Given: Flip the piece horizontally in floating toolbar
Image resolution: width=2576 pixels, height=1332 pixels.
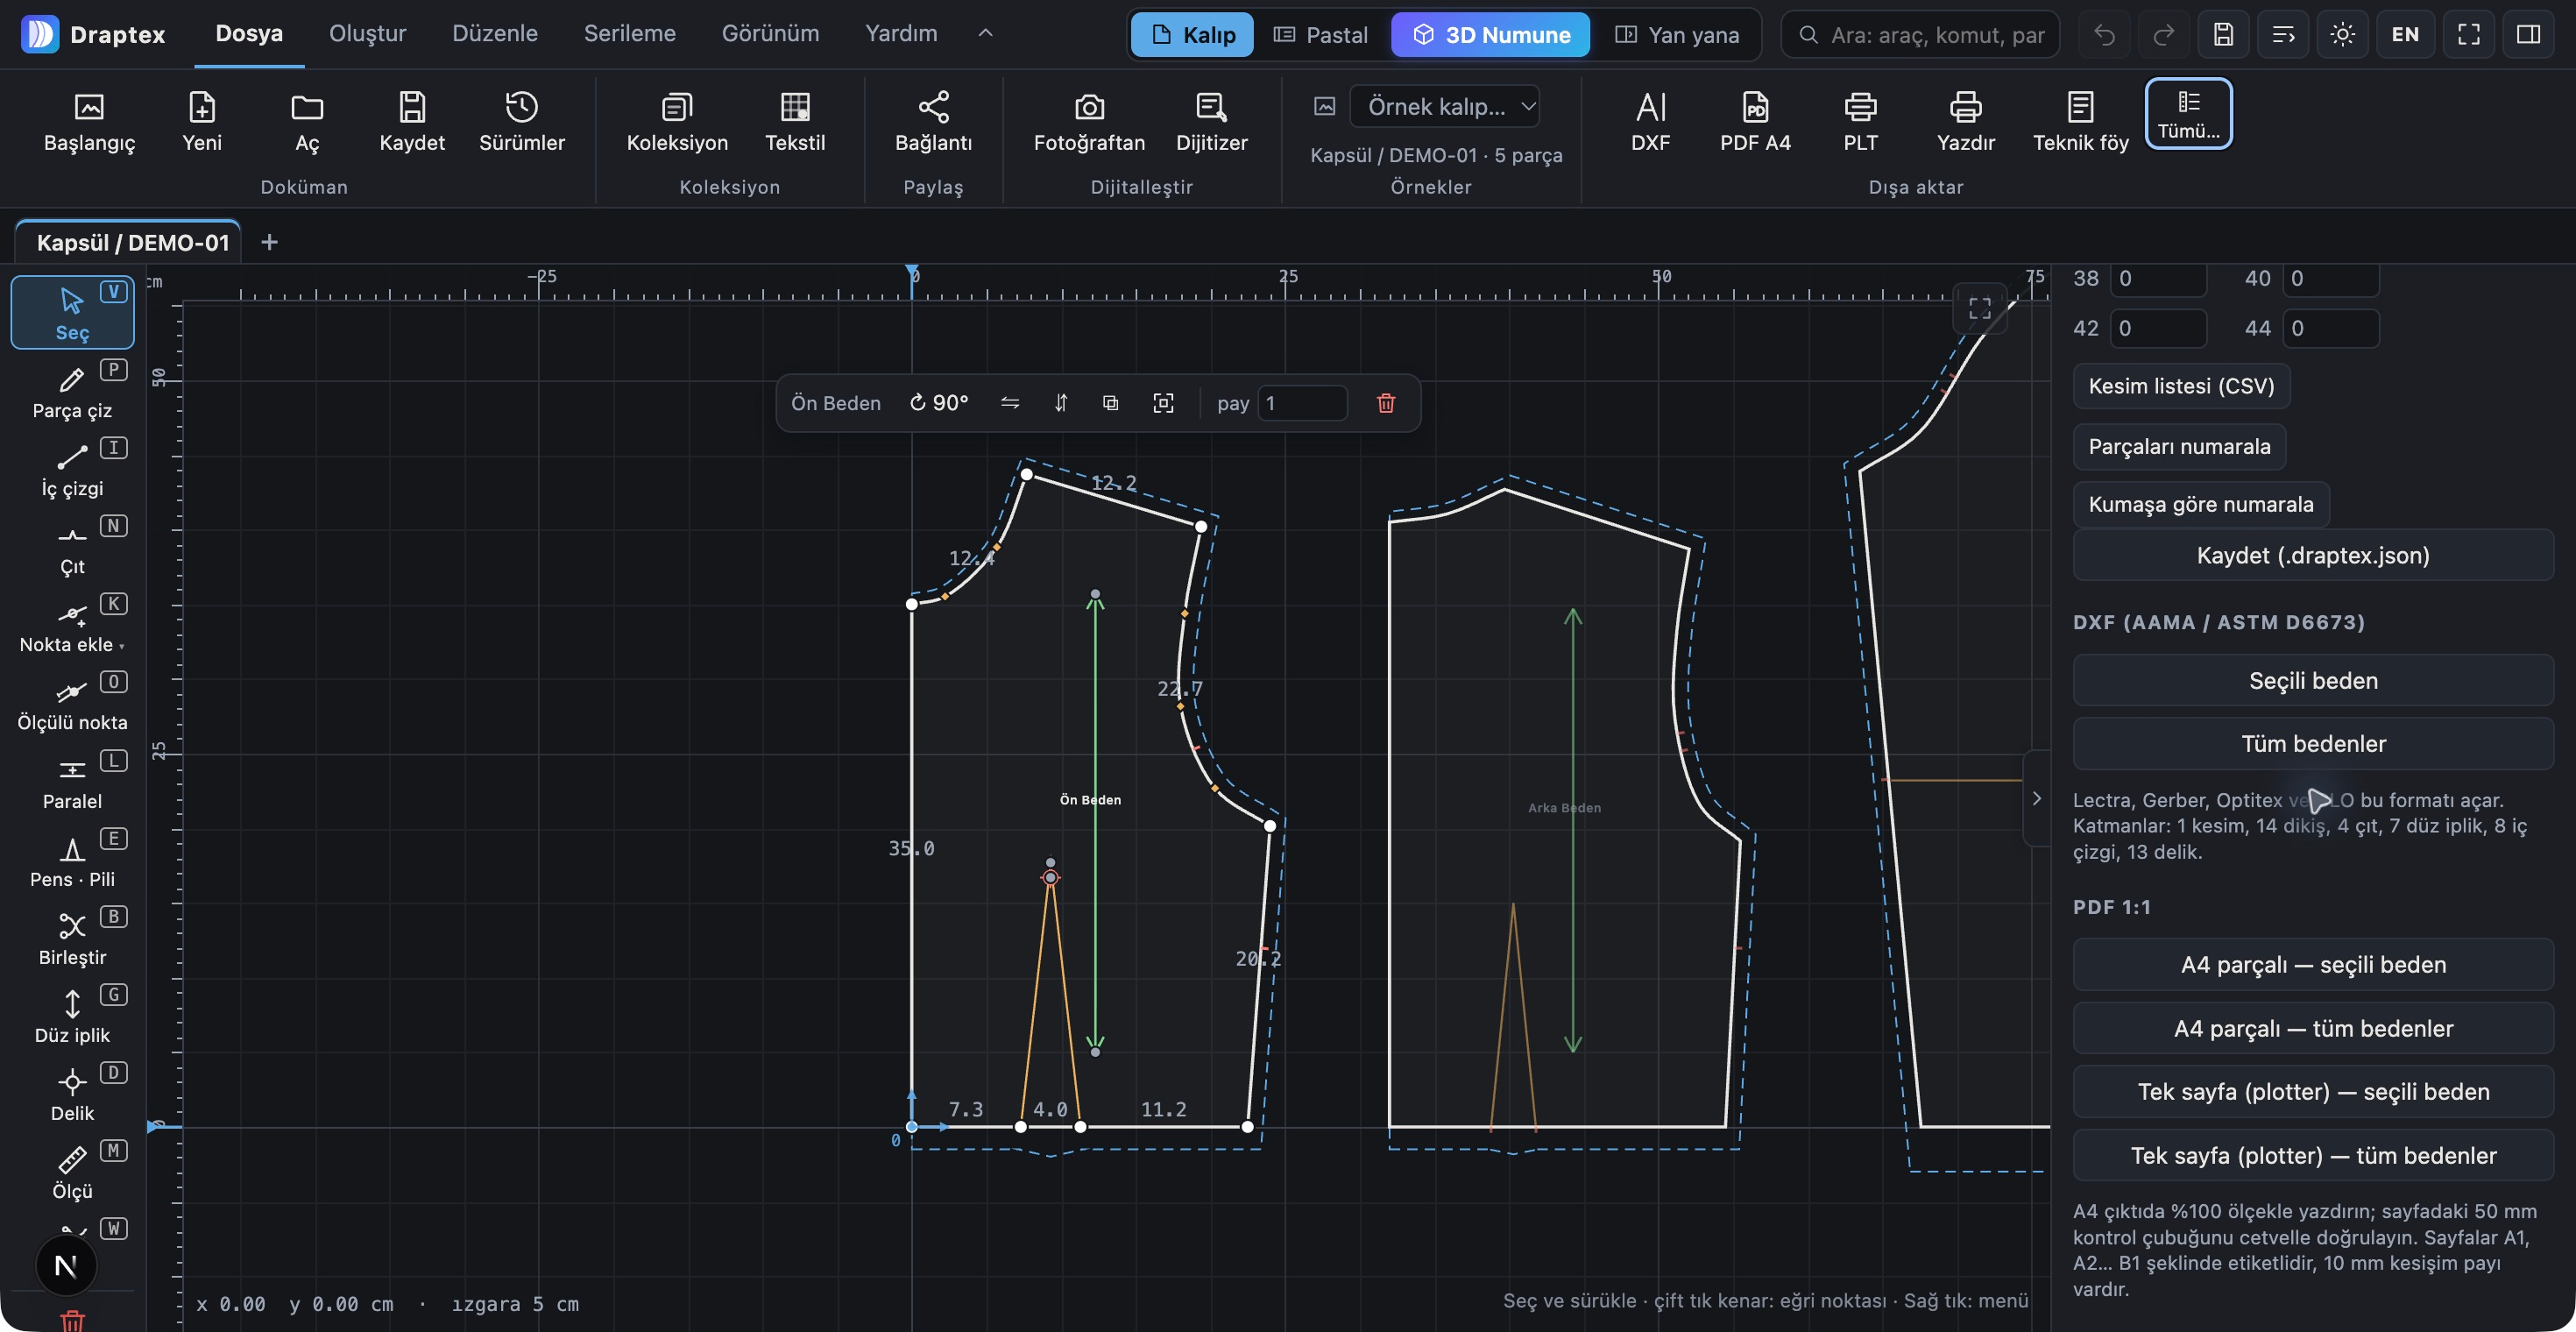Looking at the screenshot, I should [1009, 403].
